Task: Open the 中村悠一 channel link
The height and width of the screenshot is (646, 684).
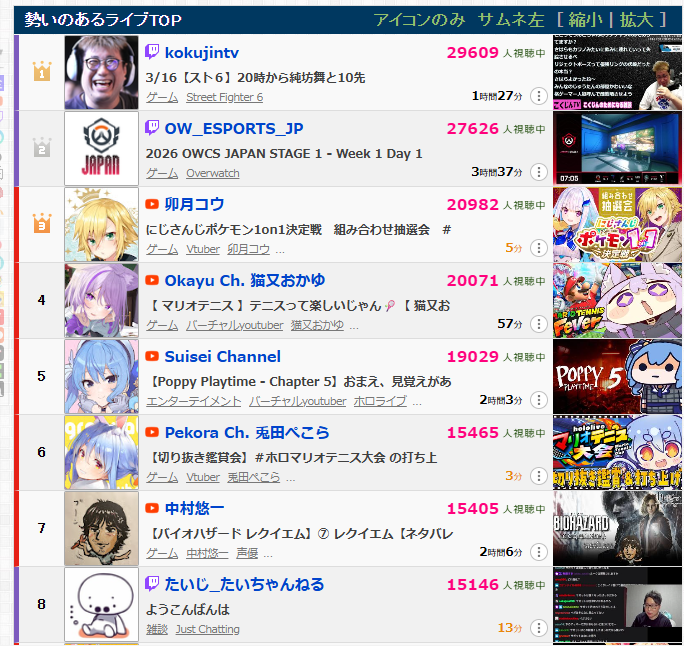Action: [x=194, y=508]
